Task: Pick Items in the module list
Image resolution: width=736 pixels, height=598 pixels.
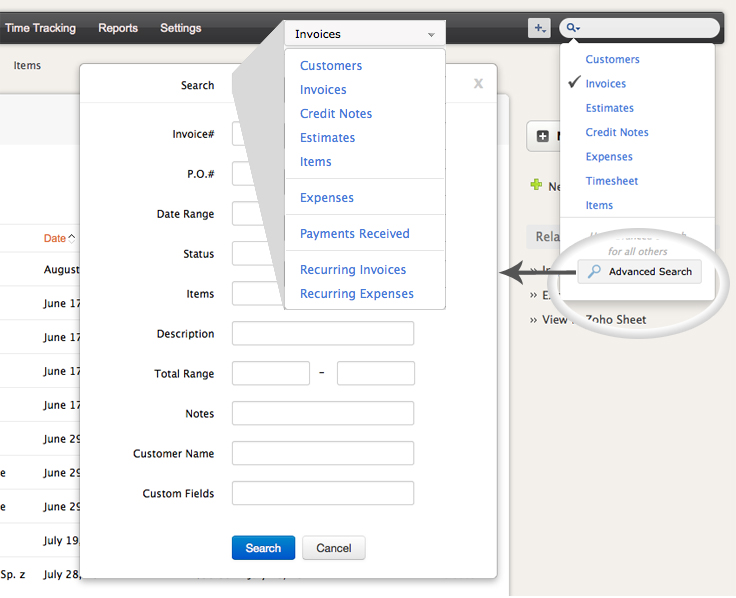Action: (x=315, y=161)
